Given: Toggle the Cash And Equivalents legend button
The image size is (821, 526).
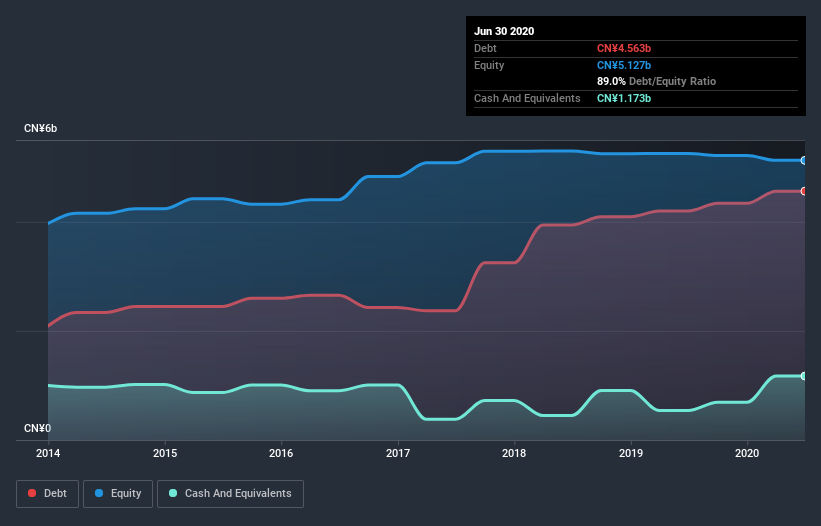Looking at the screenshot, I should (230, 494).
